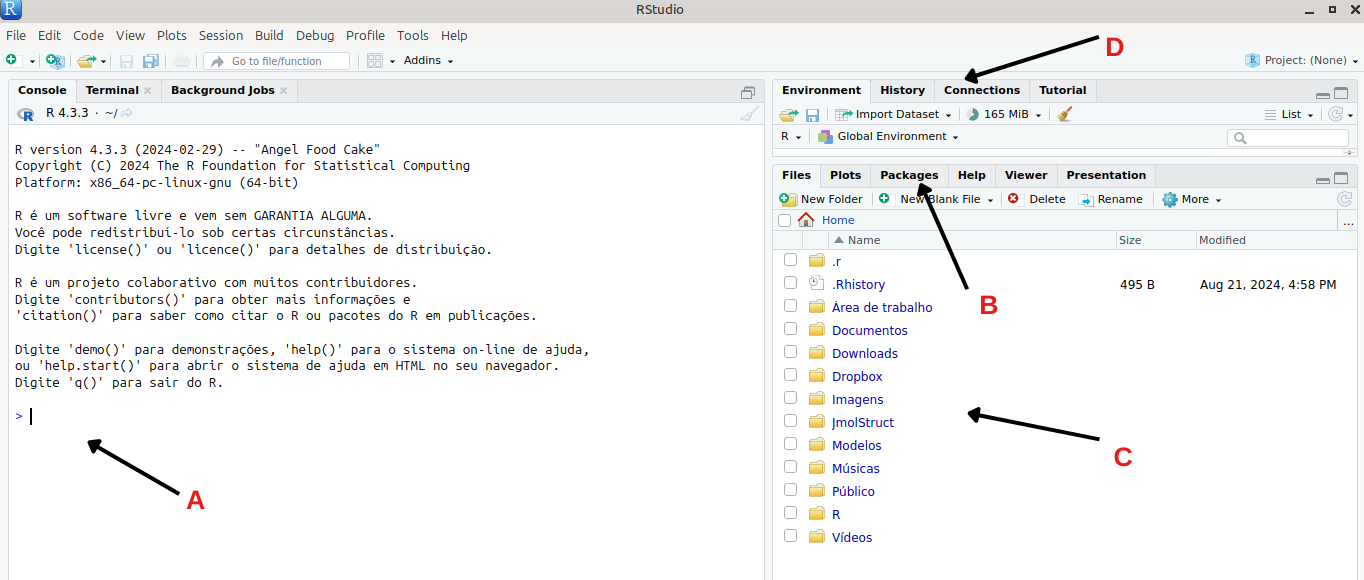
Task: Toggle the select-all checkbox beside Home path
Action: (784, 220)
